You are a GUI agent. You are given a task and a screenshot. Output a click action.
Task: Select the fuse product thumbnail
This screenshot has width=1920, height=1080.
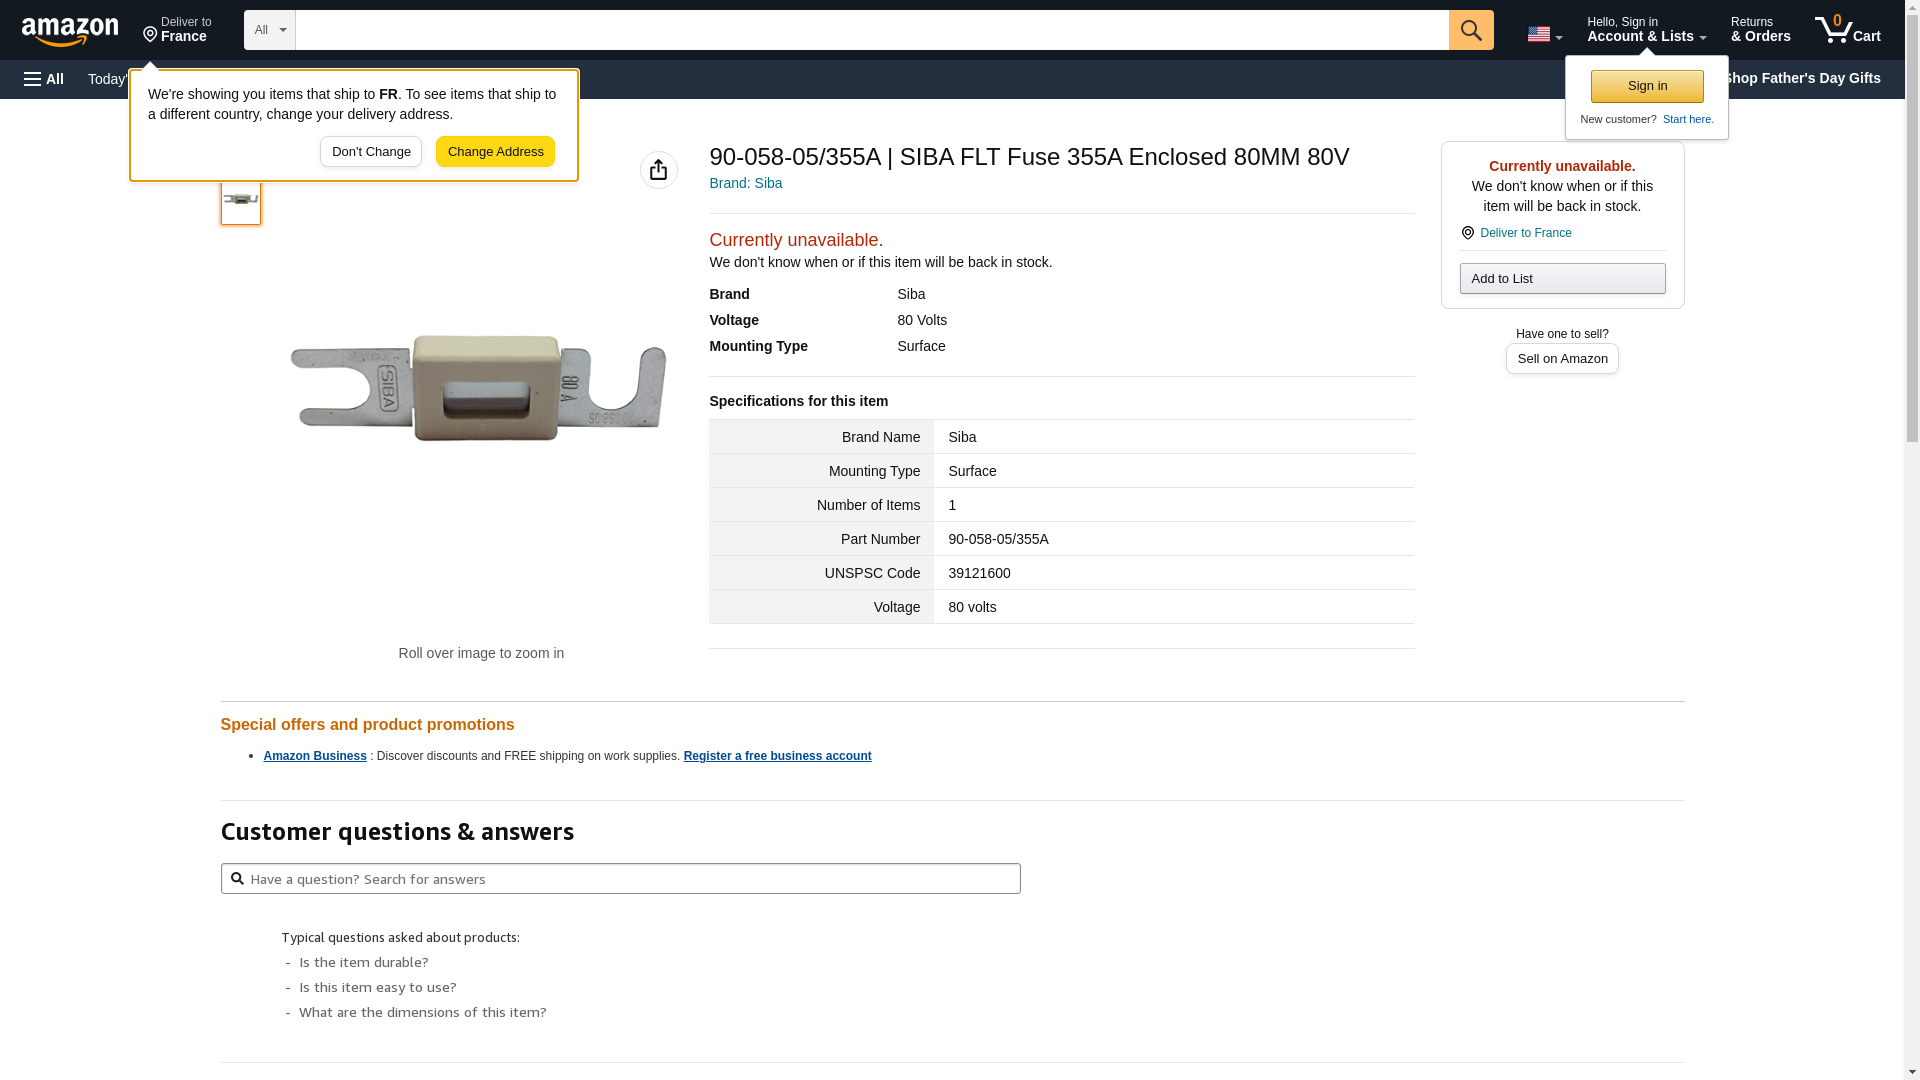click(241, 200)
